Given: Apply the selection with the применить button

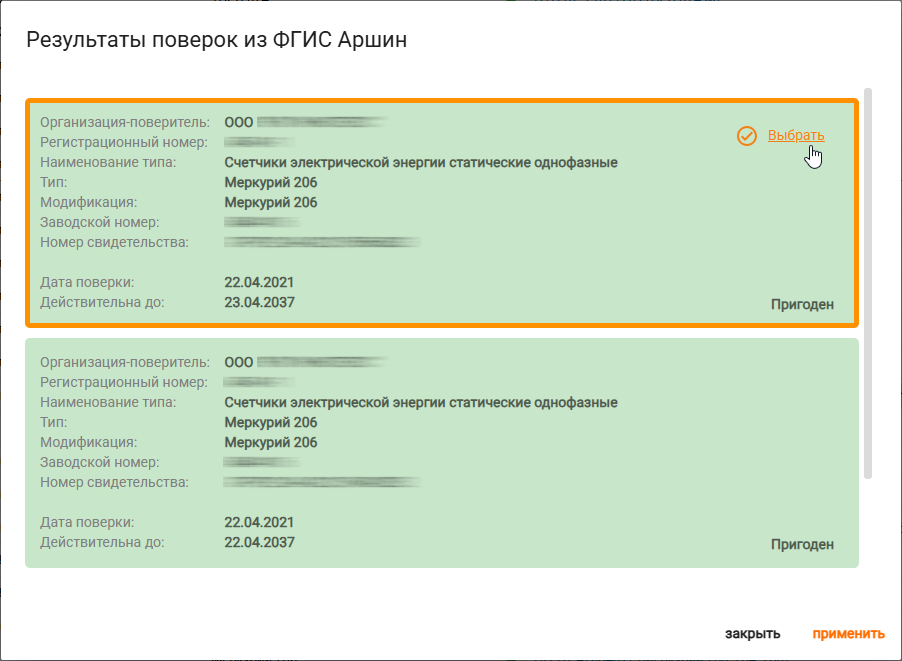Looking at the screenshot, I should (x=849, y=633).
